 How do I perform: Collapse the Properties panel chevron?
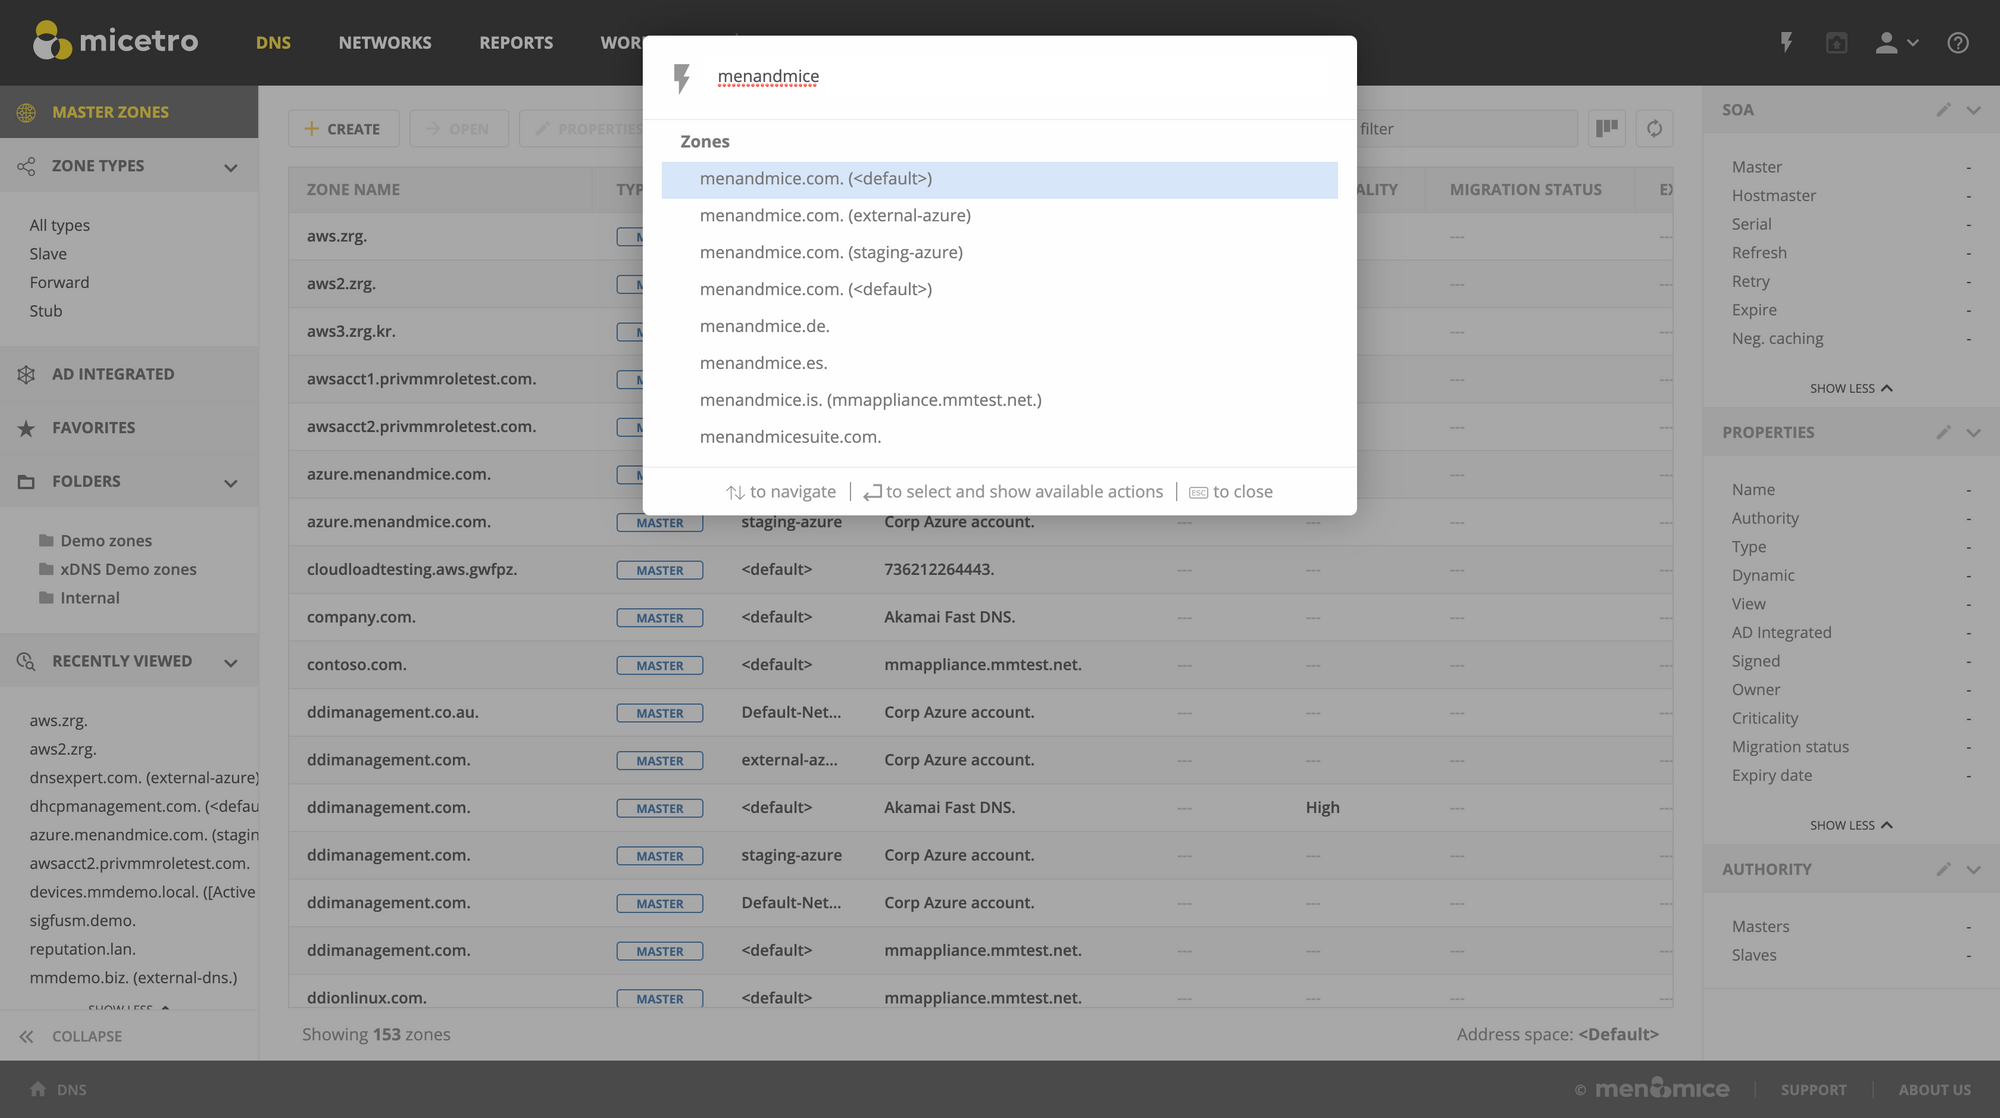1974,432
